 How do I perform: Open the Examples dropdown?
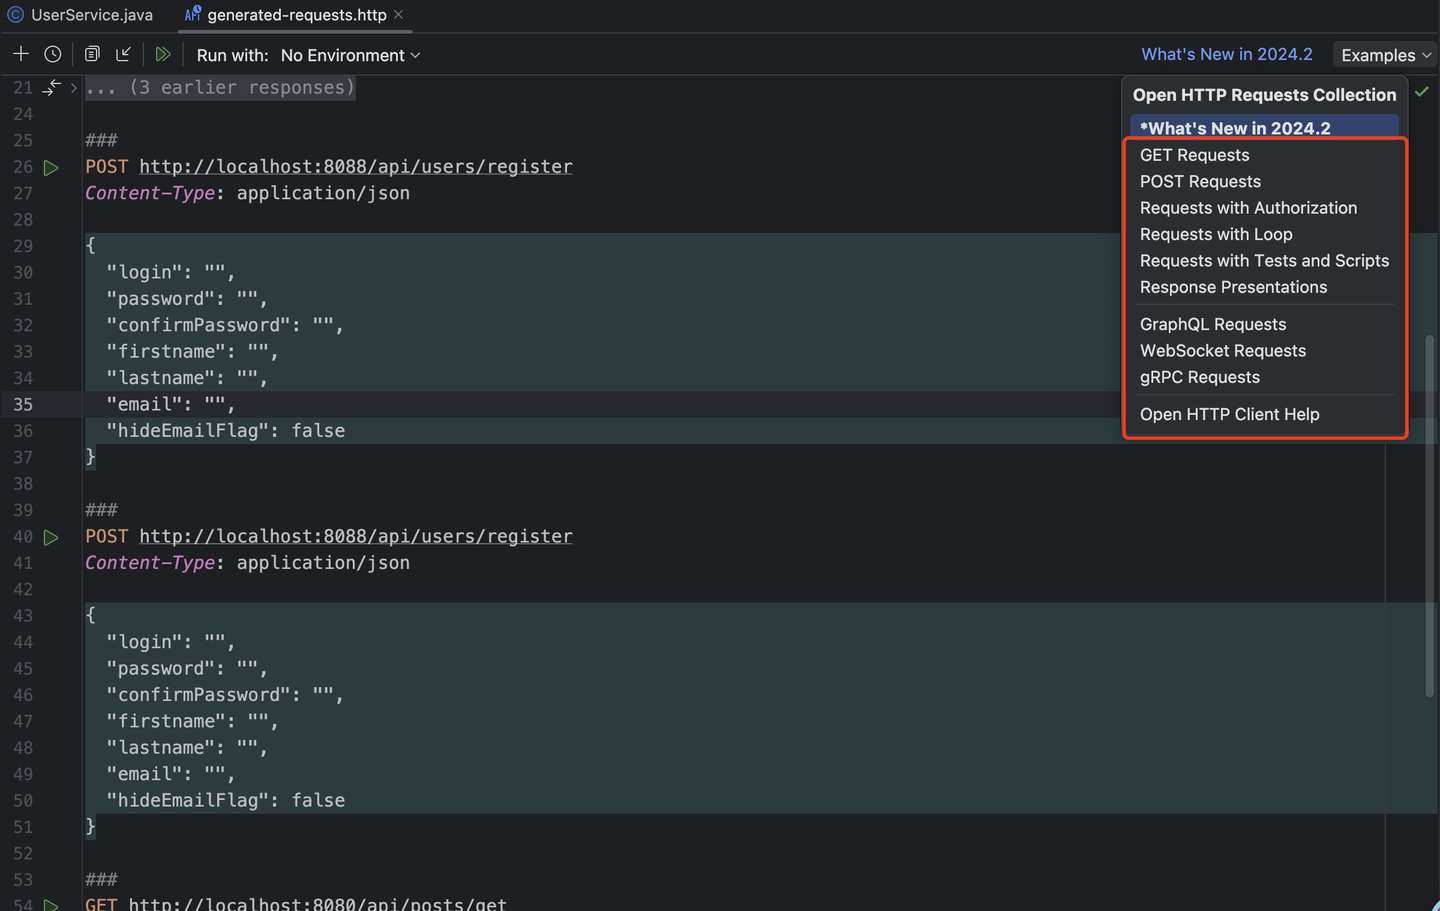pos(1385,55)
